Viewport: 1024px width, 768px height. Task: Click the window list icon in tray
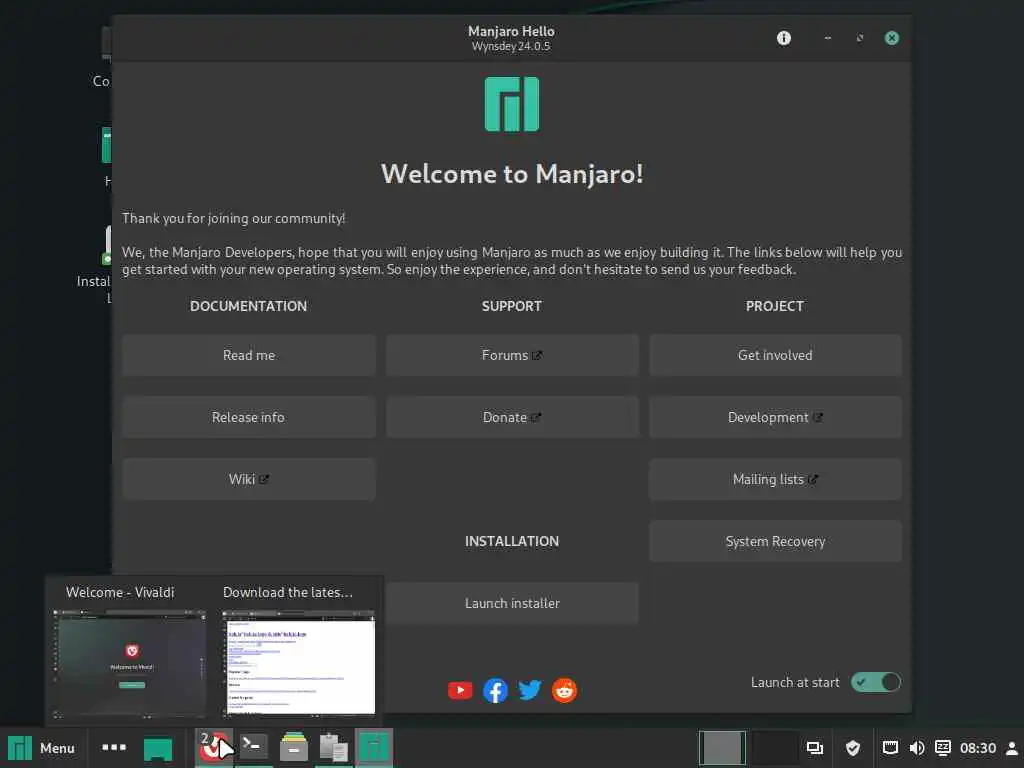coord(814,748)
